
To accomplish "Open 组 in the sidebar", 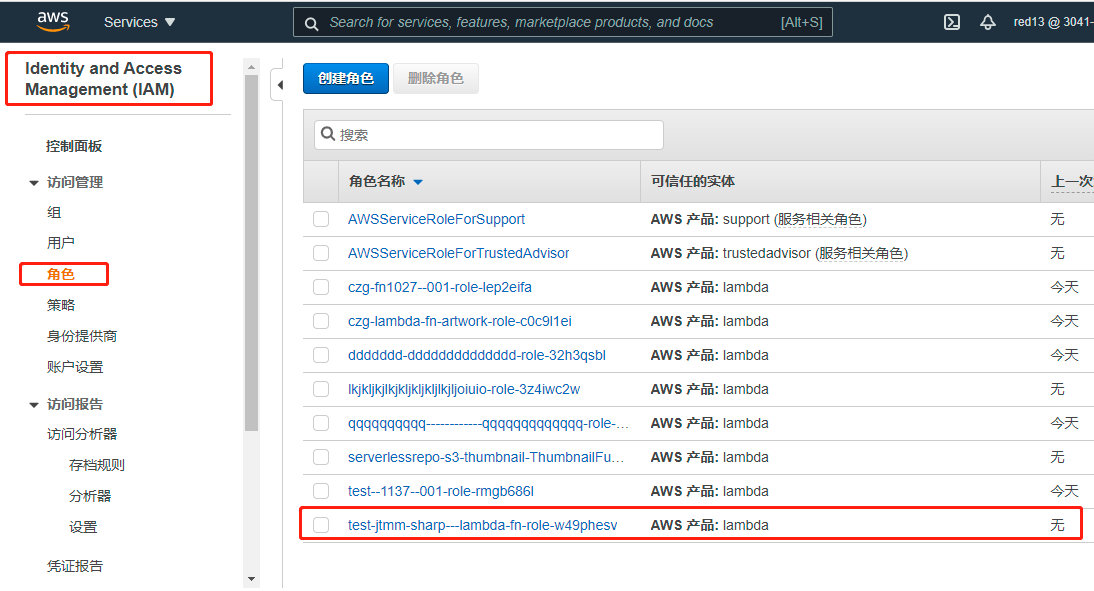I will click(x=54, y=212).
